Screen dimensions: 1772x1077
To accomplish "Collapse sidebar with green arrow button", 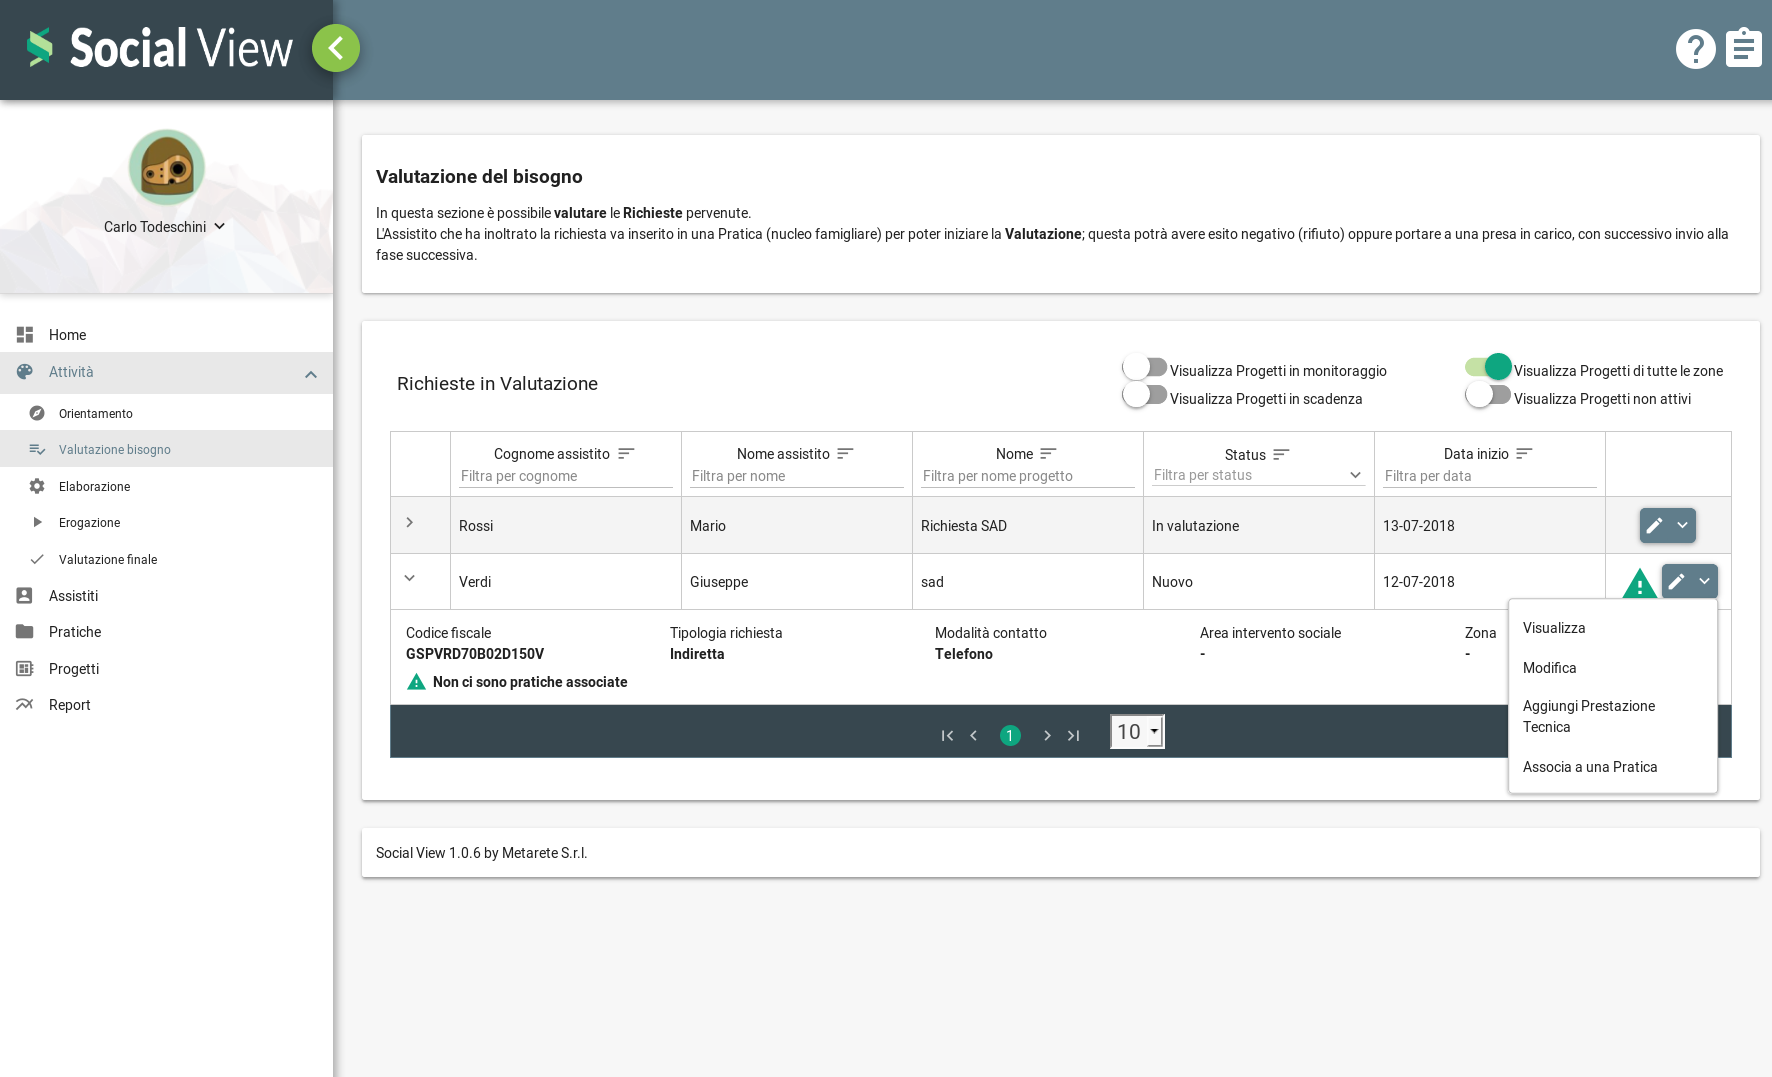I will 336,48.
